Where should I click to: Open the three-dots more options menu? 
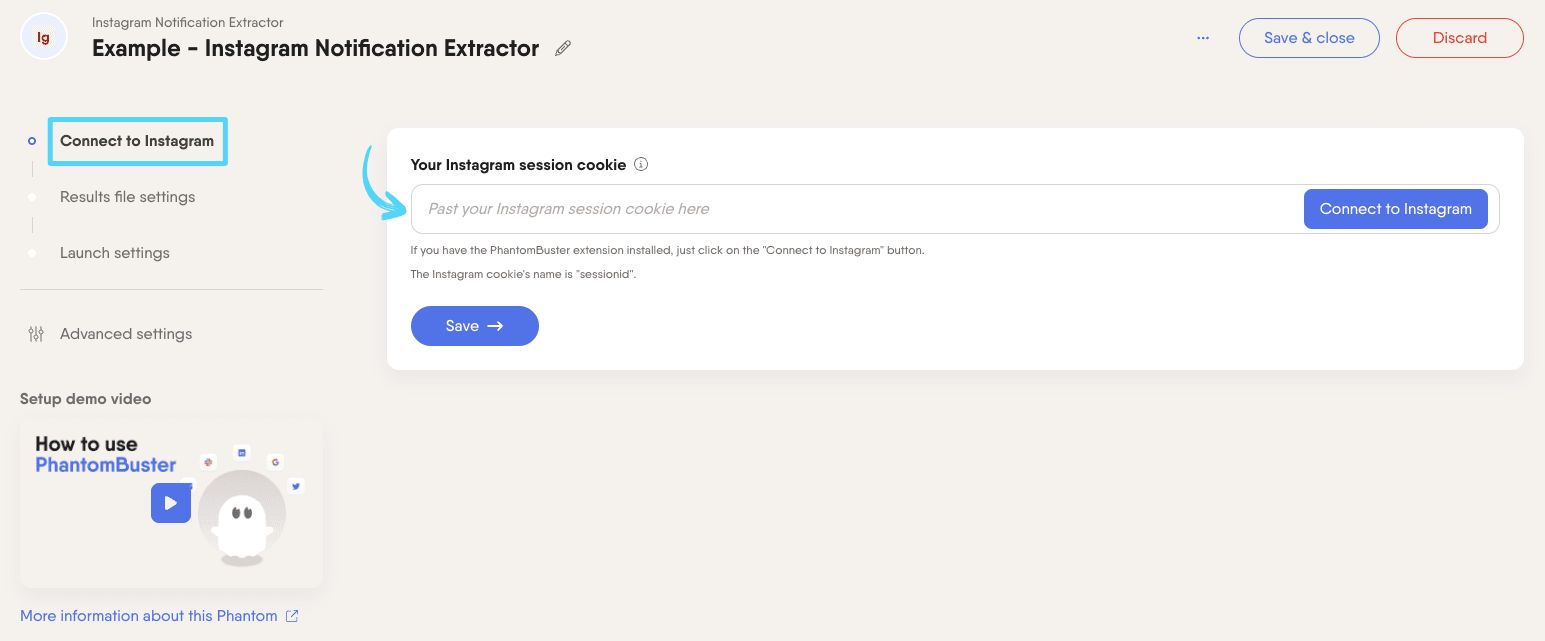coord(1203,38)
